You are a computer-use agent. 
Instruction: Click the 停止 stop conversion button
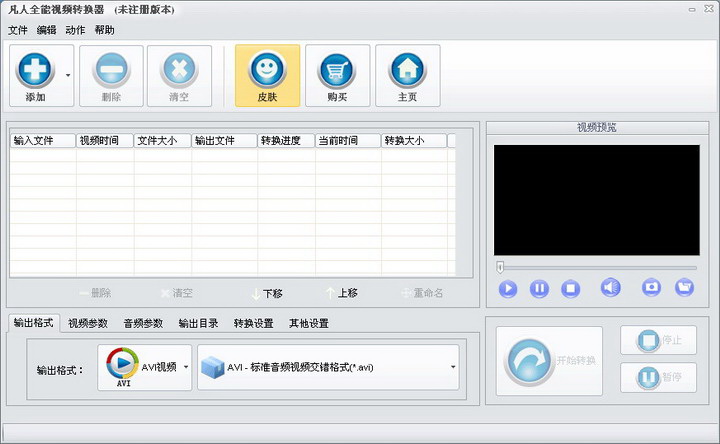(x=658, y=340)
